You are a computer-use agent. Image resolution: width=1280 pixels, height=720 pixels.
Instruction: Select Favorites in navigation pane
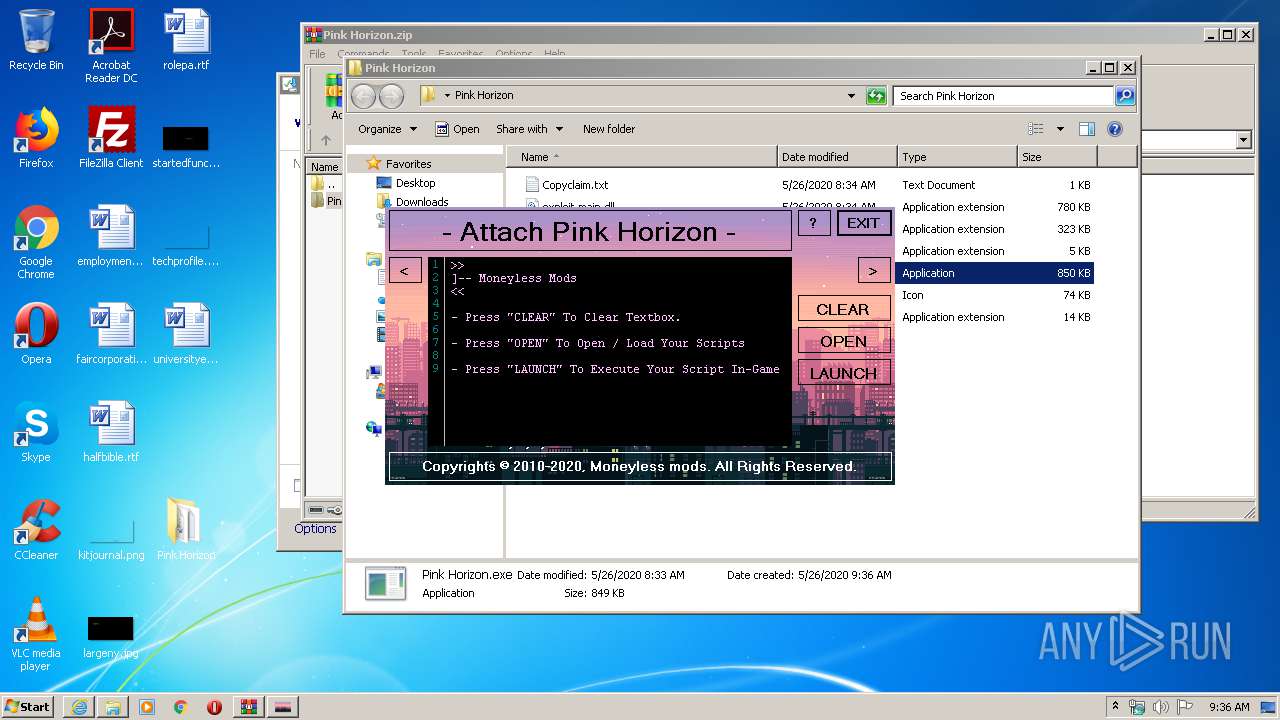tap(408, 164)
